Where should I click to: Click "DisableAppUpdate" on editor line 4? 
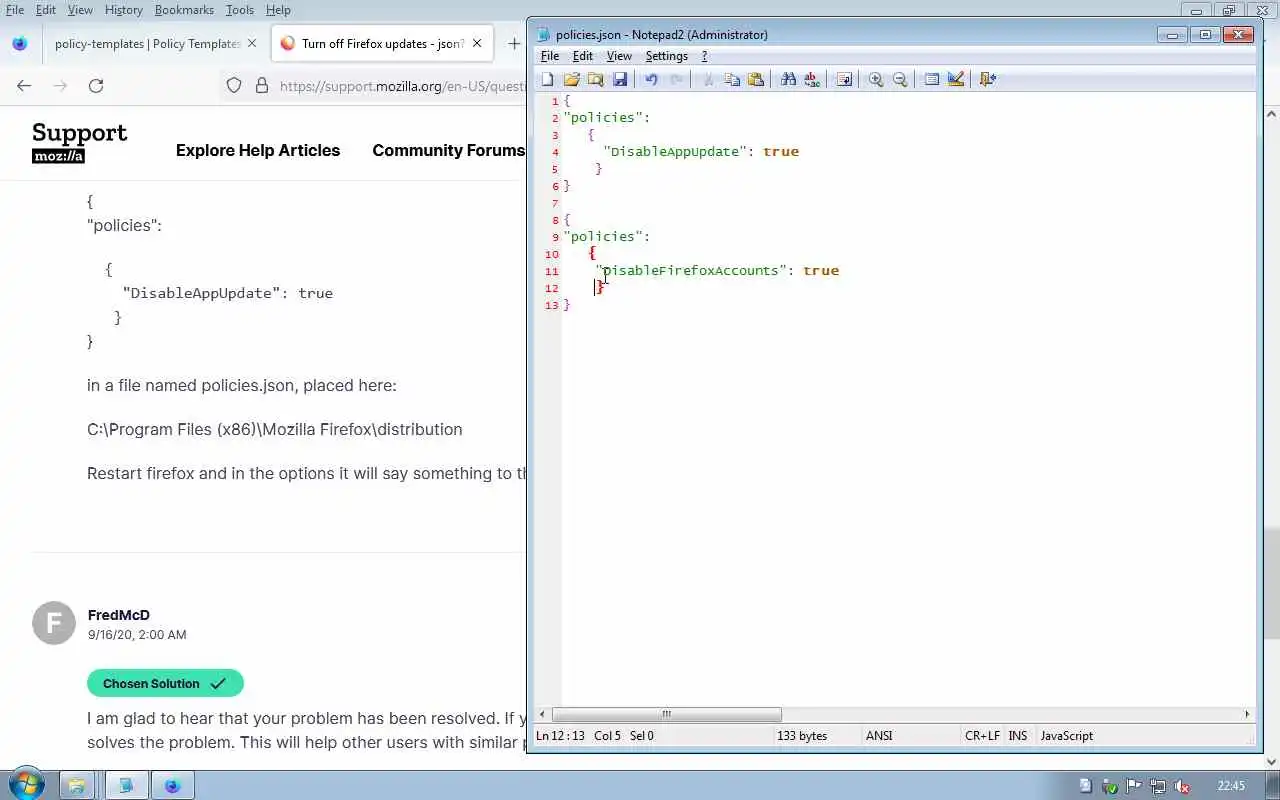[x=675, y=152]
